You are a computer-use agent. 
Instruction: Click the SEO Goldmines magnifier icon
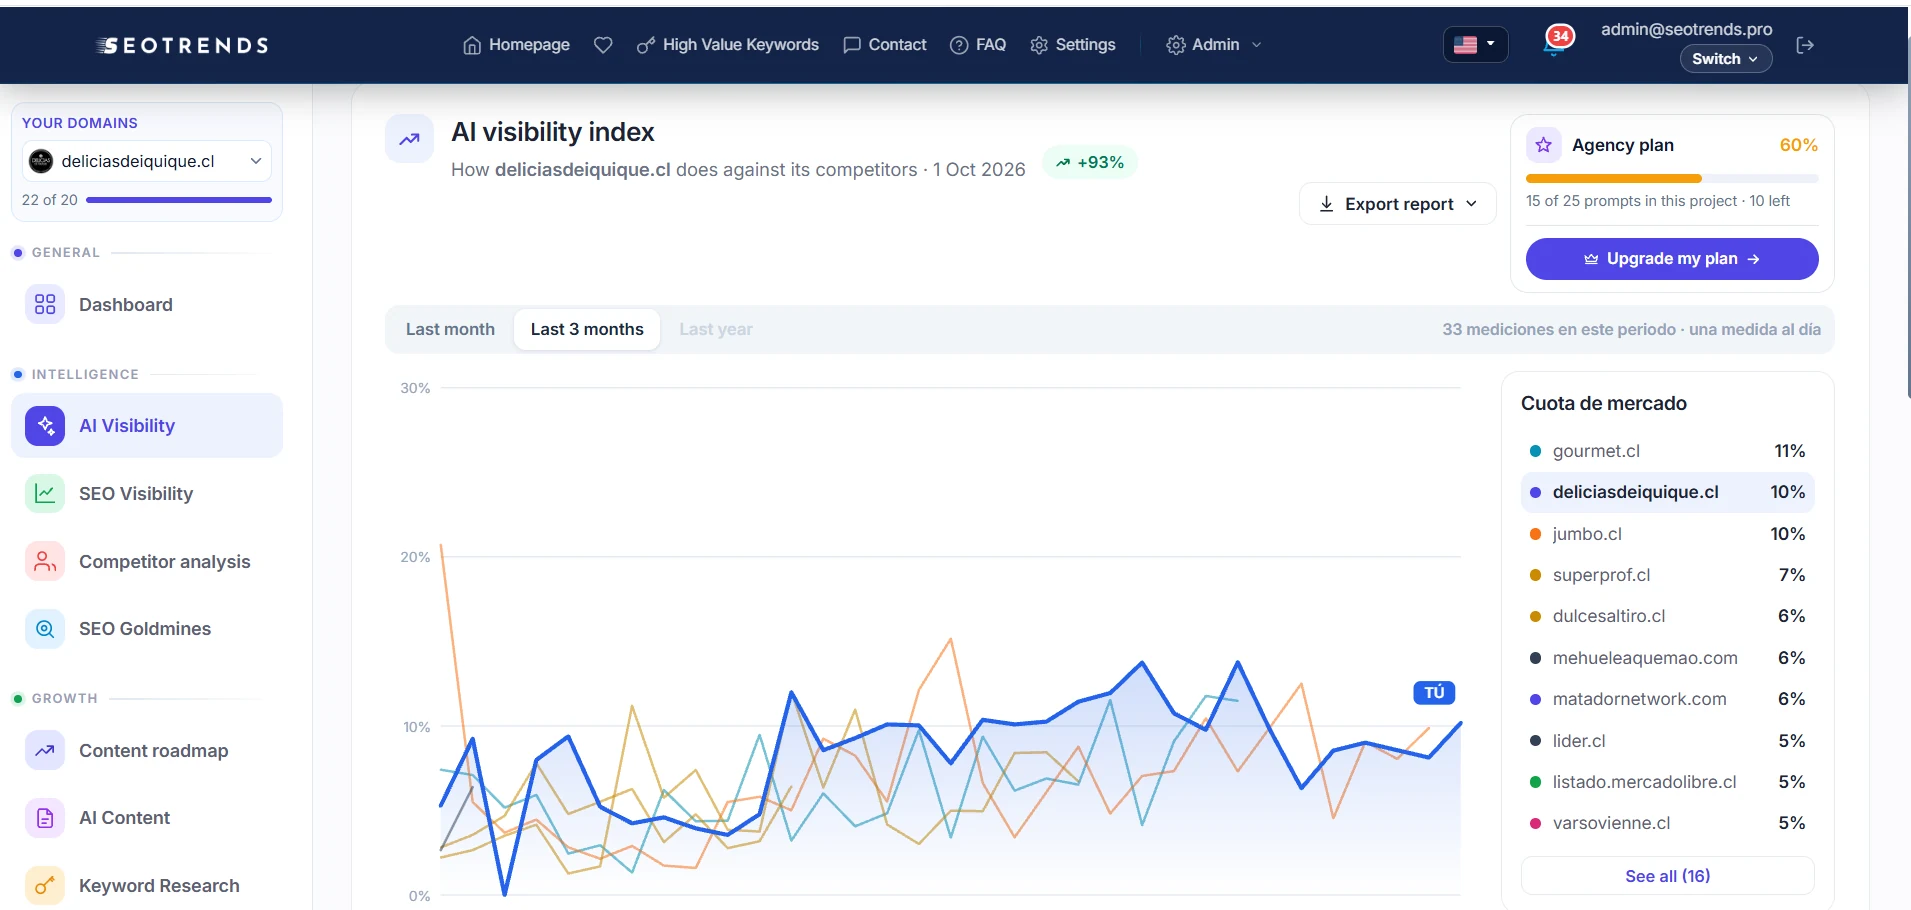(x=45, y=629)
